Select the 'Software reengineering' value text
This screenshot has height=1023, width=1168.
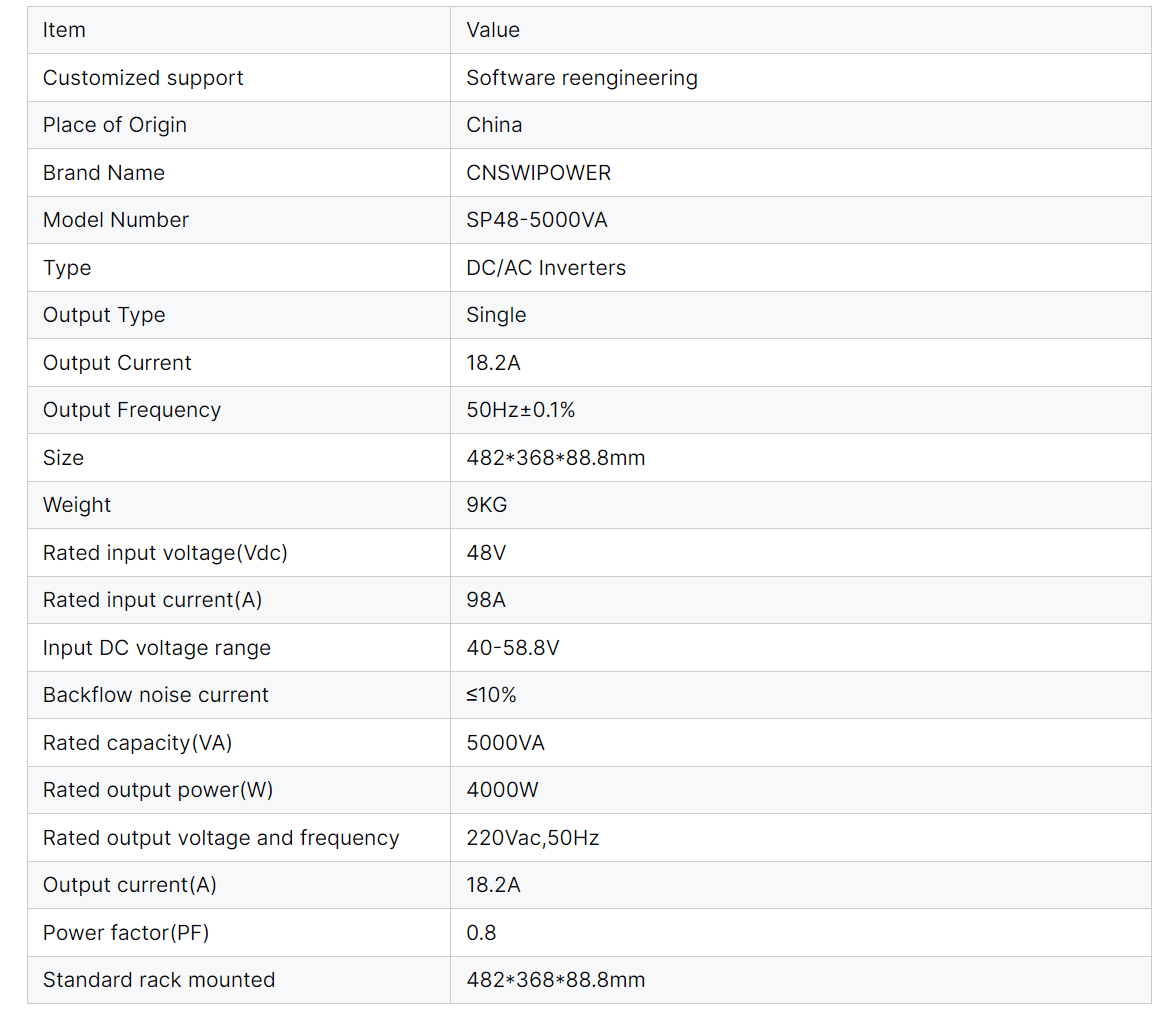pos(582,78)
